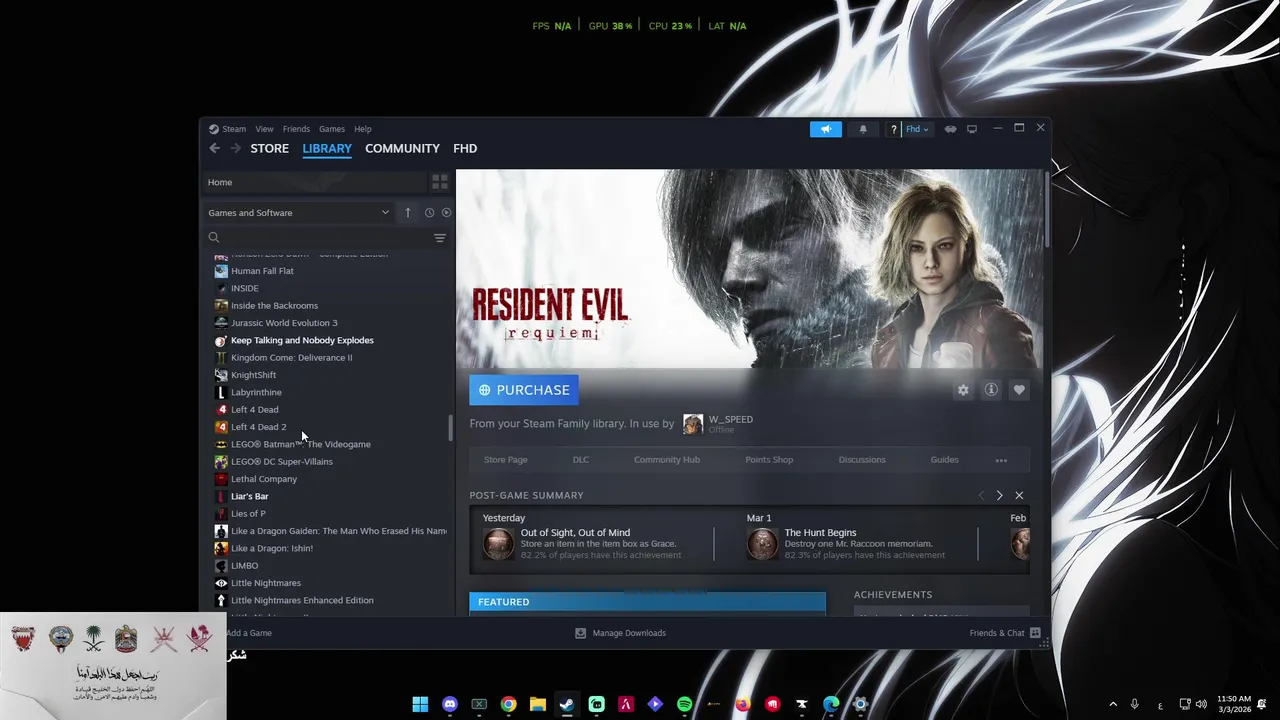1280x720 pixels.
Task: Switch to the COMMUNITY tab
Action: 402,148
